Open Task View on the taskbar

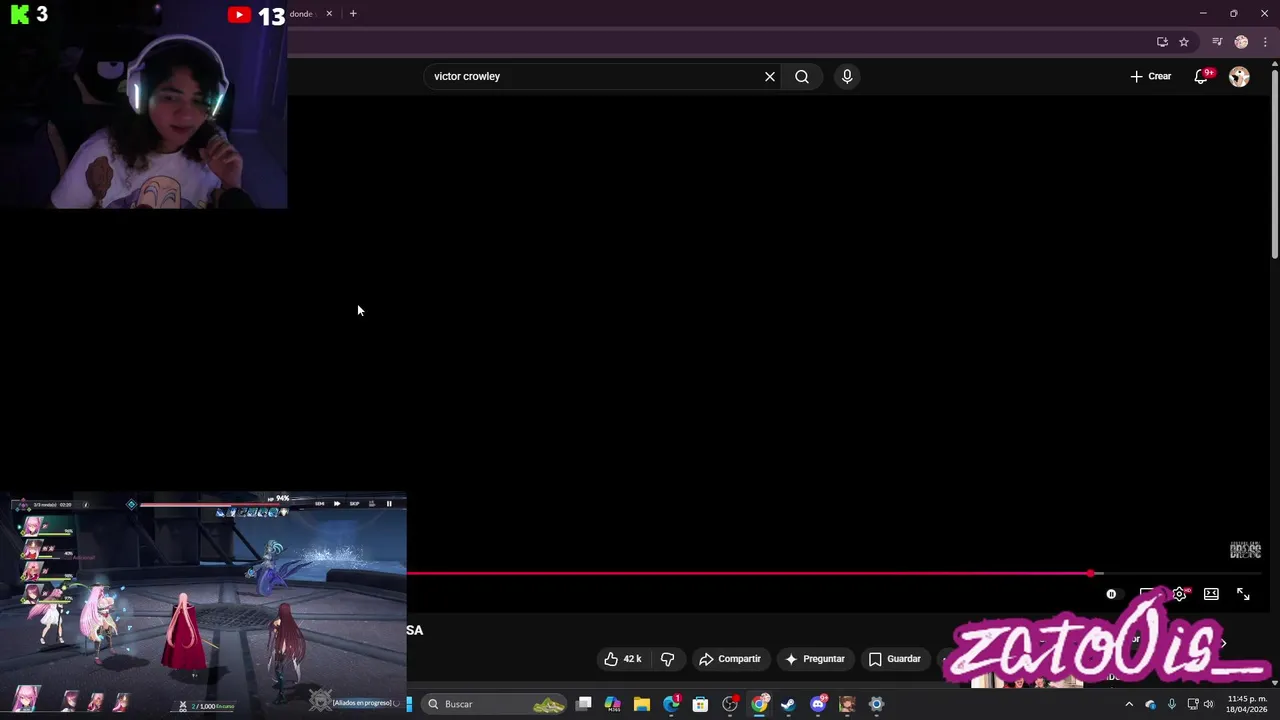[x=584, y=704]
